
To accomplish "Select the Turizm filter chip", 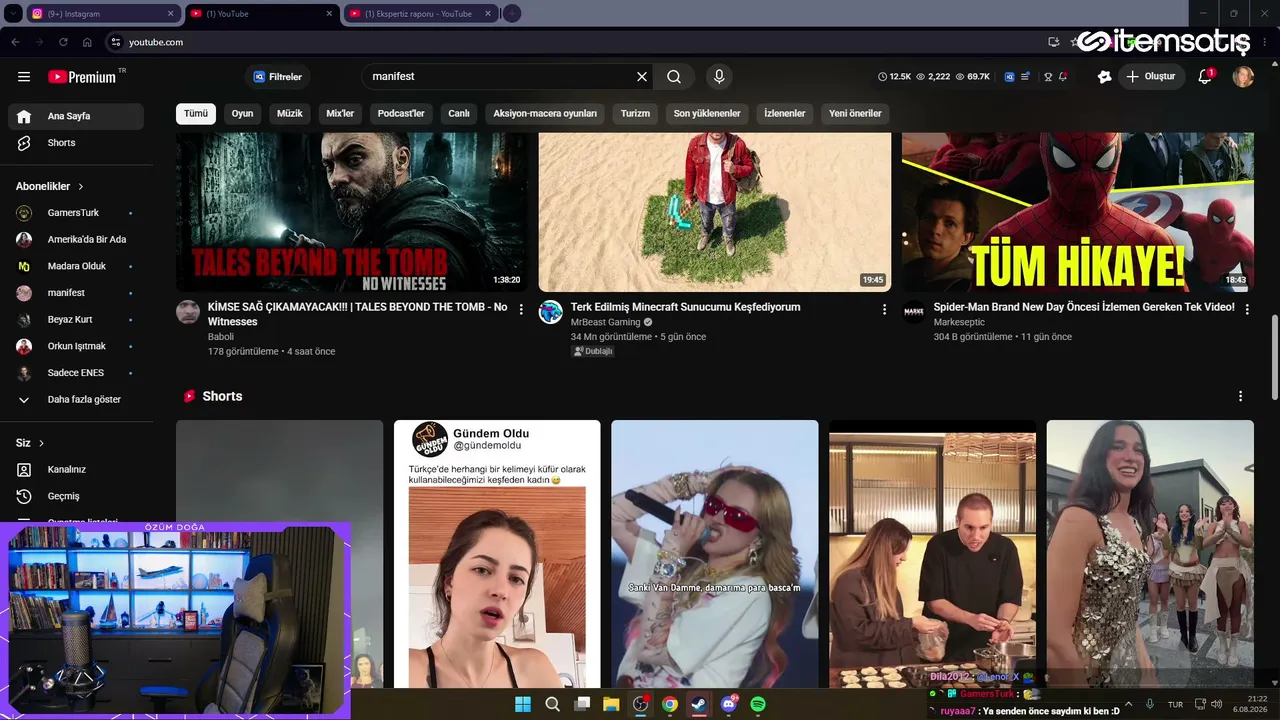I will click(635, 114).
